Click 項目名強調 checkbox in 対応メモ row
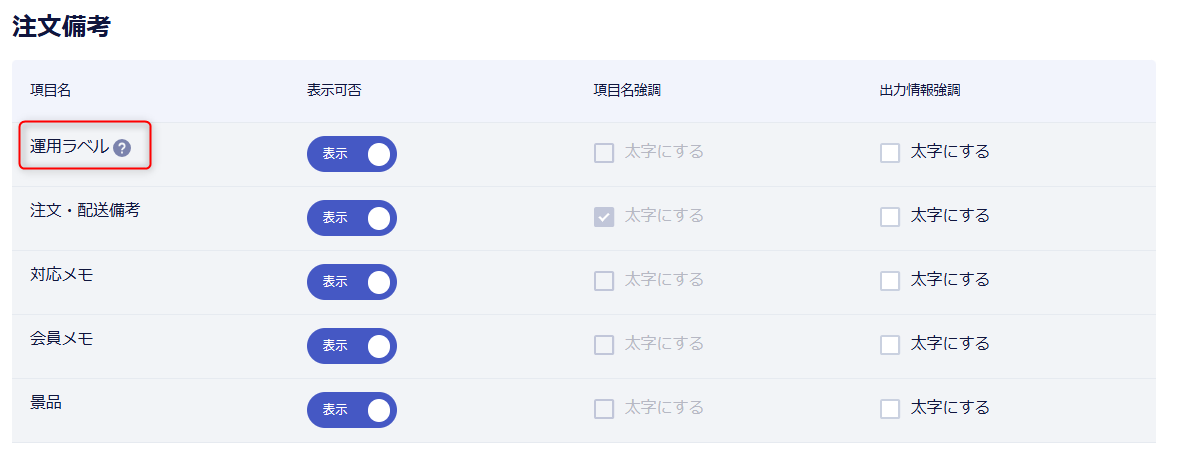The height and width of the screenshot is (464, 1177). pyautogui.click(x=604, y=281)
